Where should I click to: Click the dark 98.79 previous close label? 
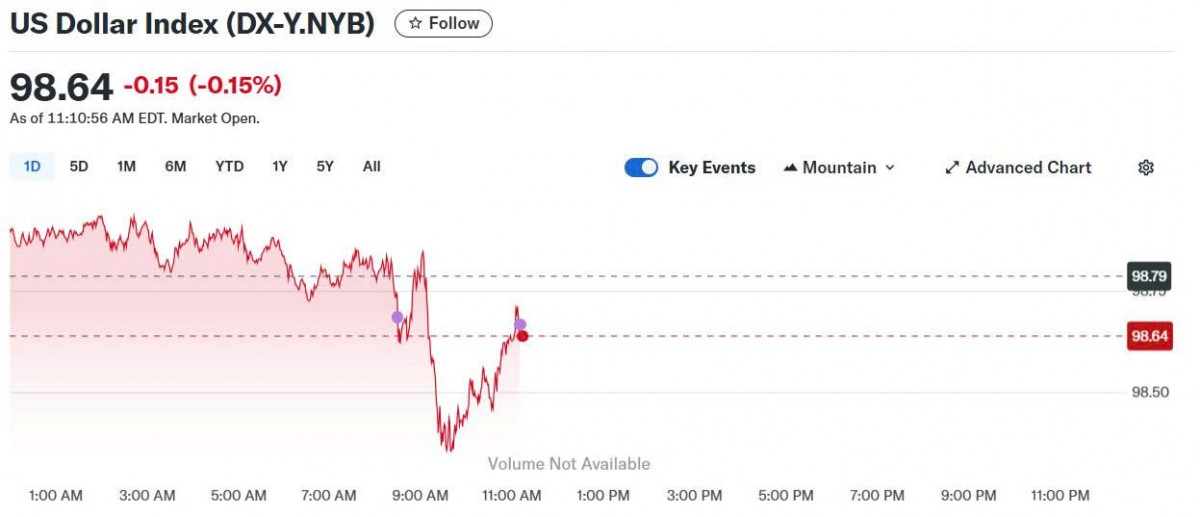[1149, 275]
